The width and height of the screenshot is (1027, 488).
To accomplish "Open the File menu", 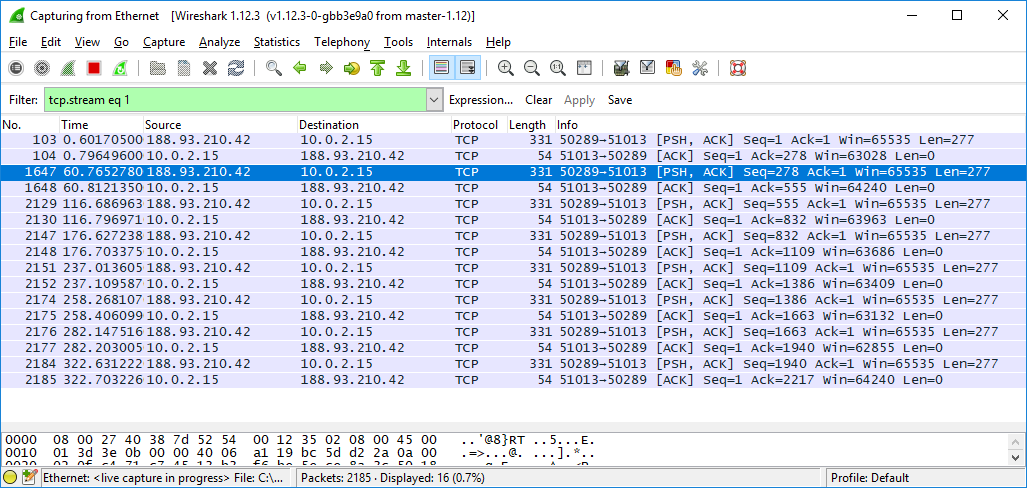I will coord(18,42).
